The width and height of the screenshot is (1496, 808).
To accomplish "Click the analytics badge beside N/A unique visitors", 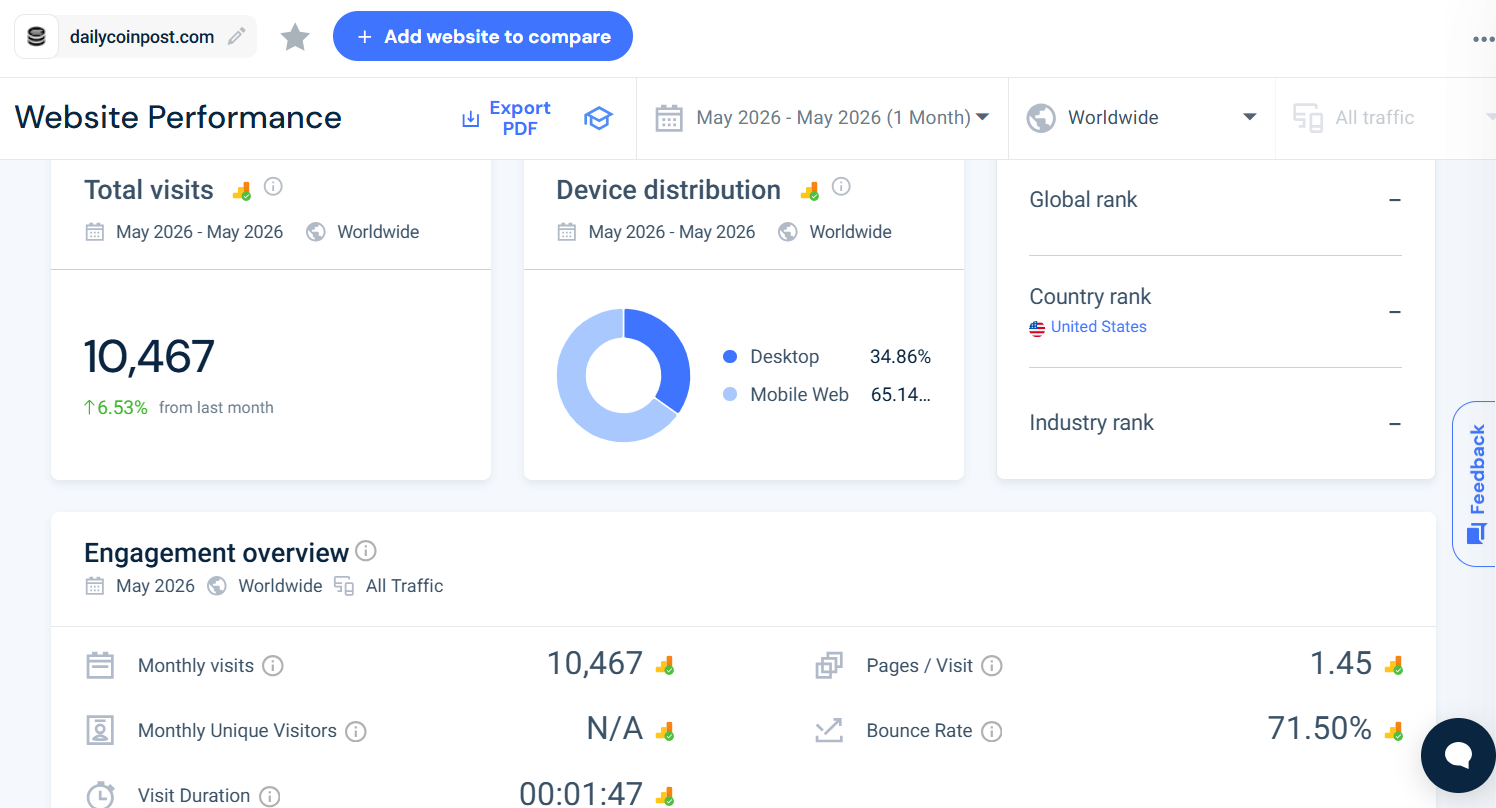I will click(665, 731).
